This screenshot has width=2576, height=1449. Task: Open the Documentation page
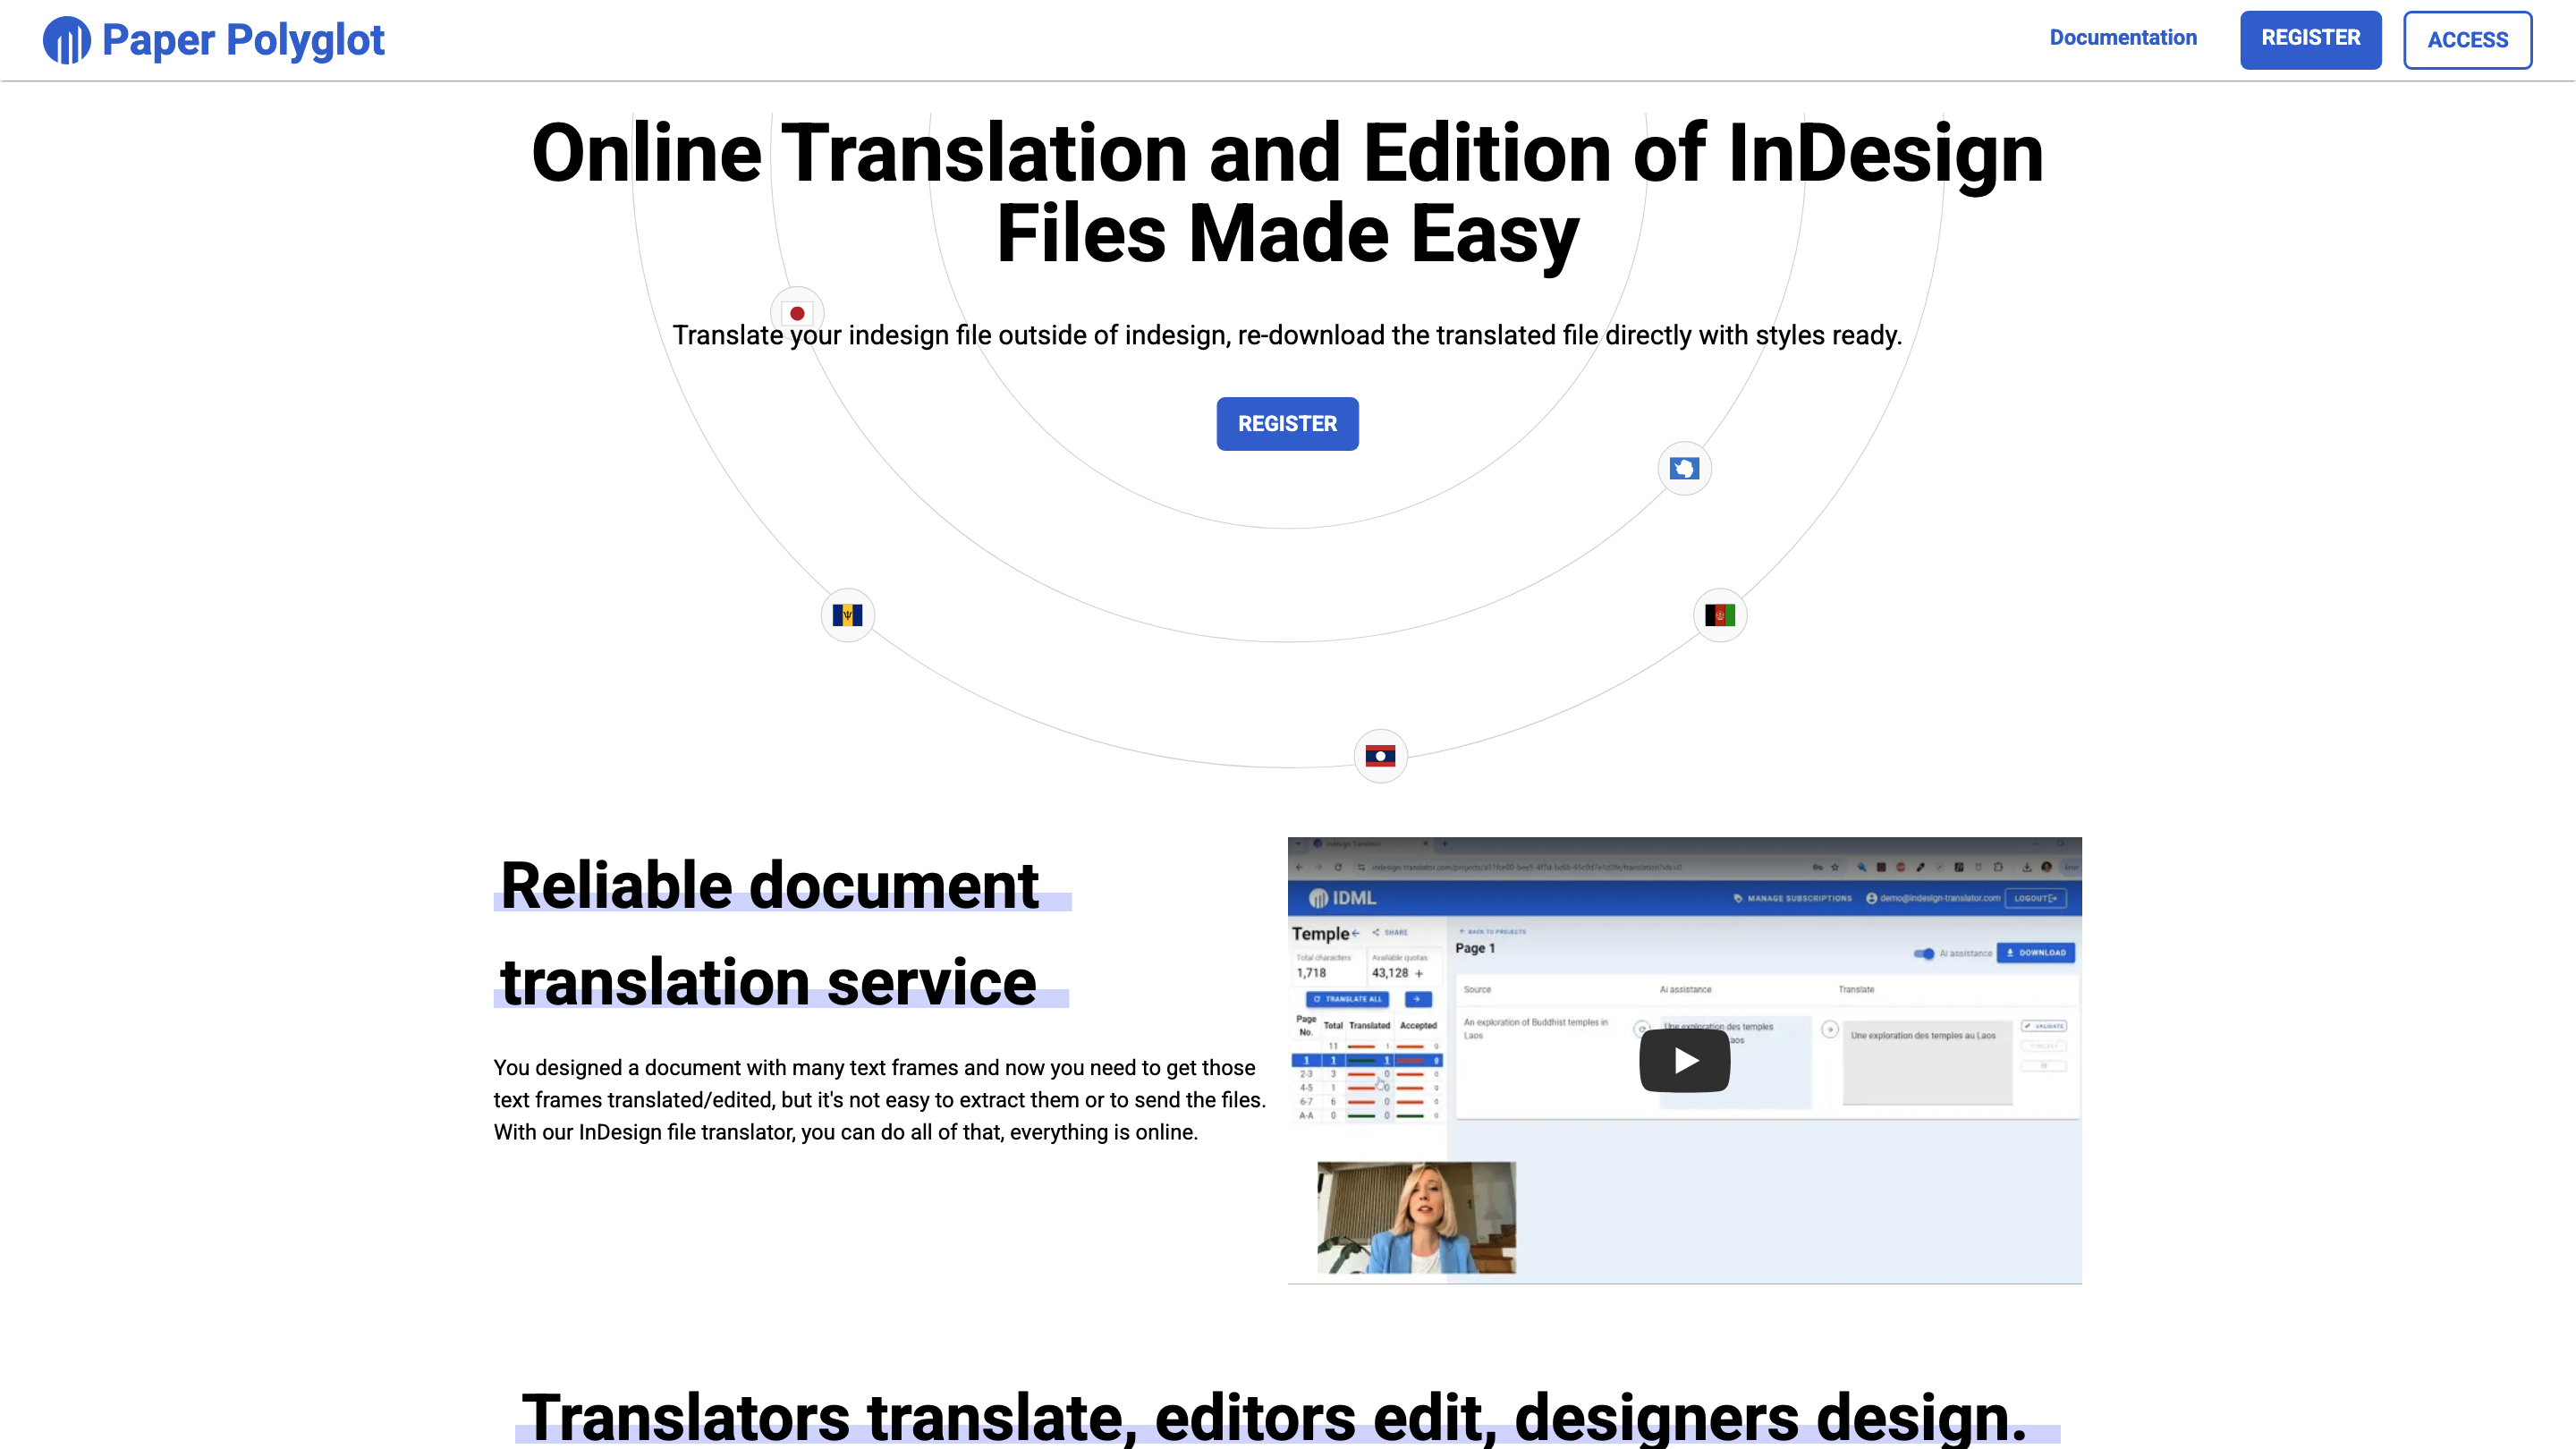click(2123, 38)
